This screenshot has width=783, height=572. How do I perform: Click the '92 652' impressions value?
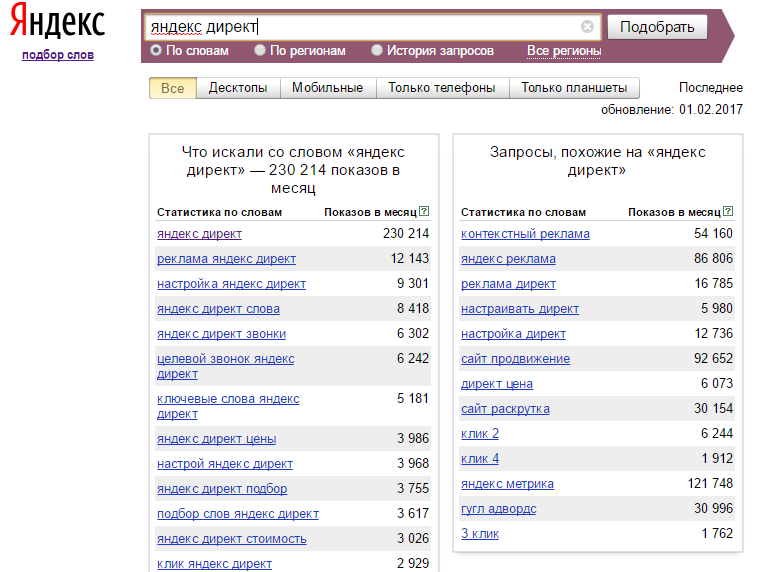coord(714,358)
